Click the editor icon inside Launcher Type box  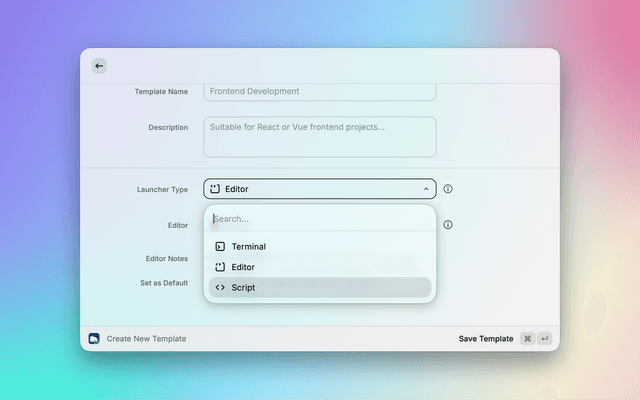click(214, 189)
